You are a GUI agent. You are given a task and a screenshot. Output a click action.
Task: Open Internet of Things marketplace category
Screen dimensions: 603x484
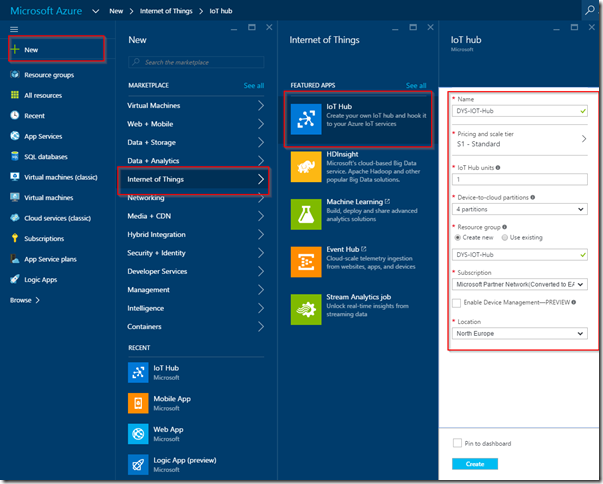[194, 180]
